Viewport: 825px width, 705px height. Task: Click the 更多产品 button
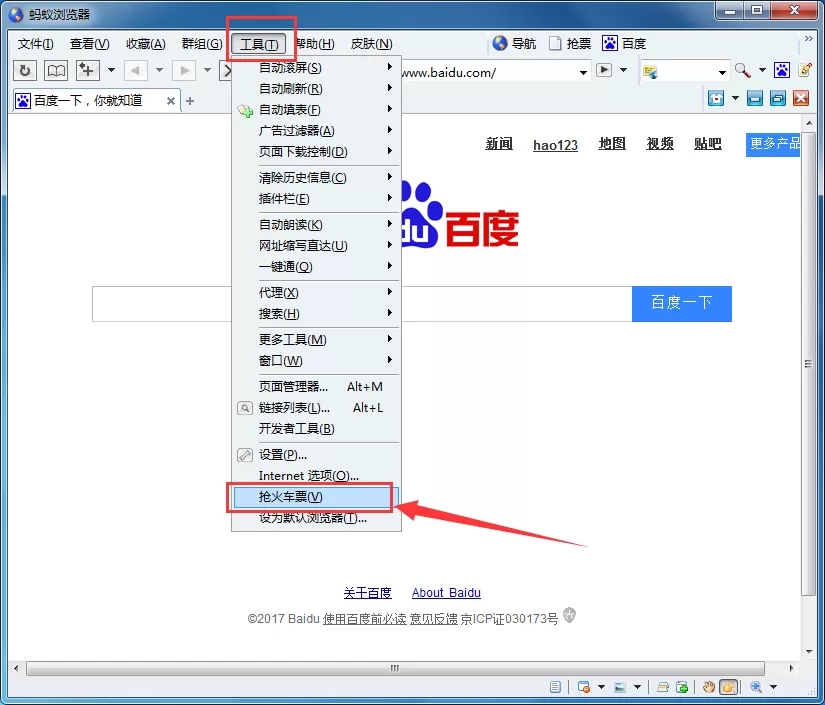(x=773, y=144)
